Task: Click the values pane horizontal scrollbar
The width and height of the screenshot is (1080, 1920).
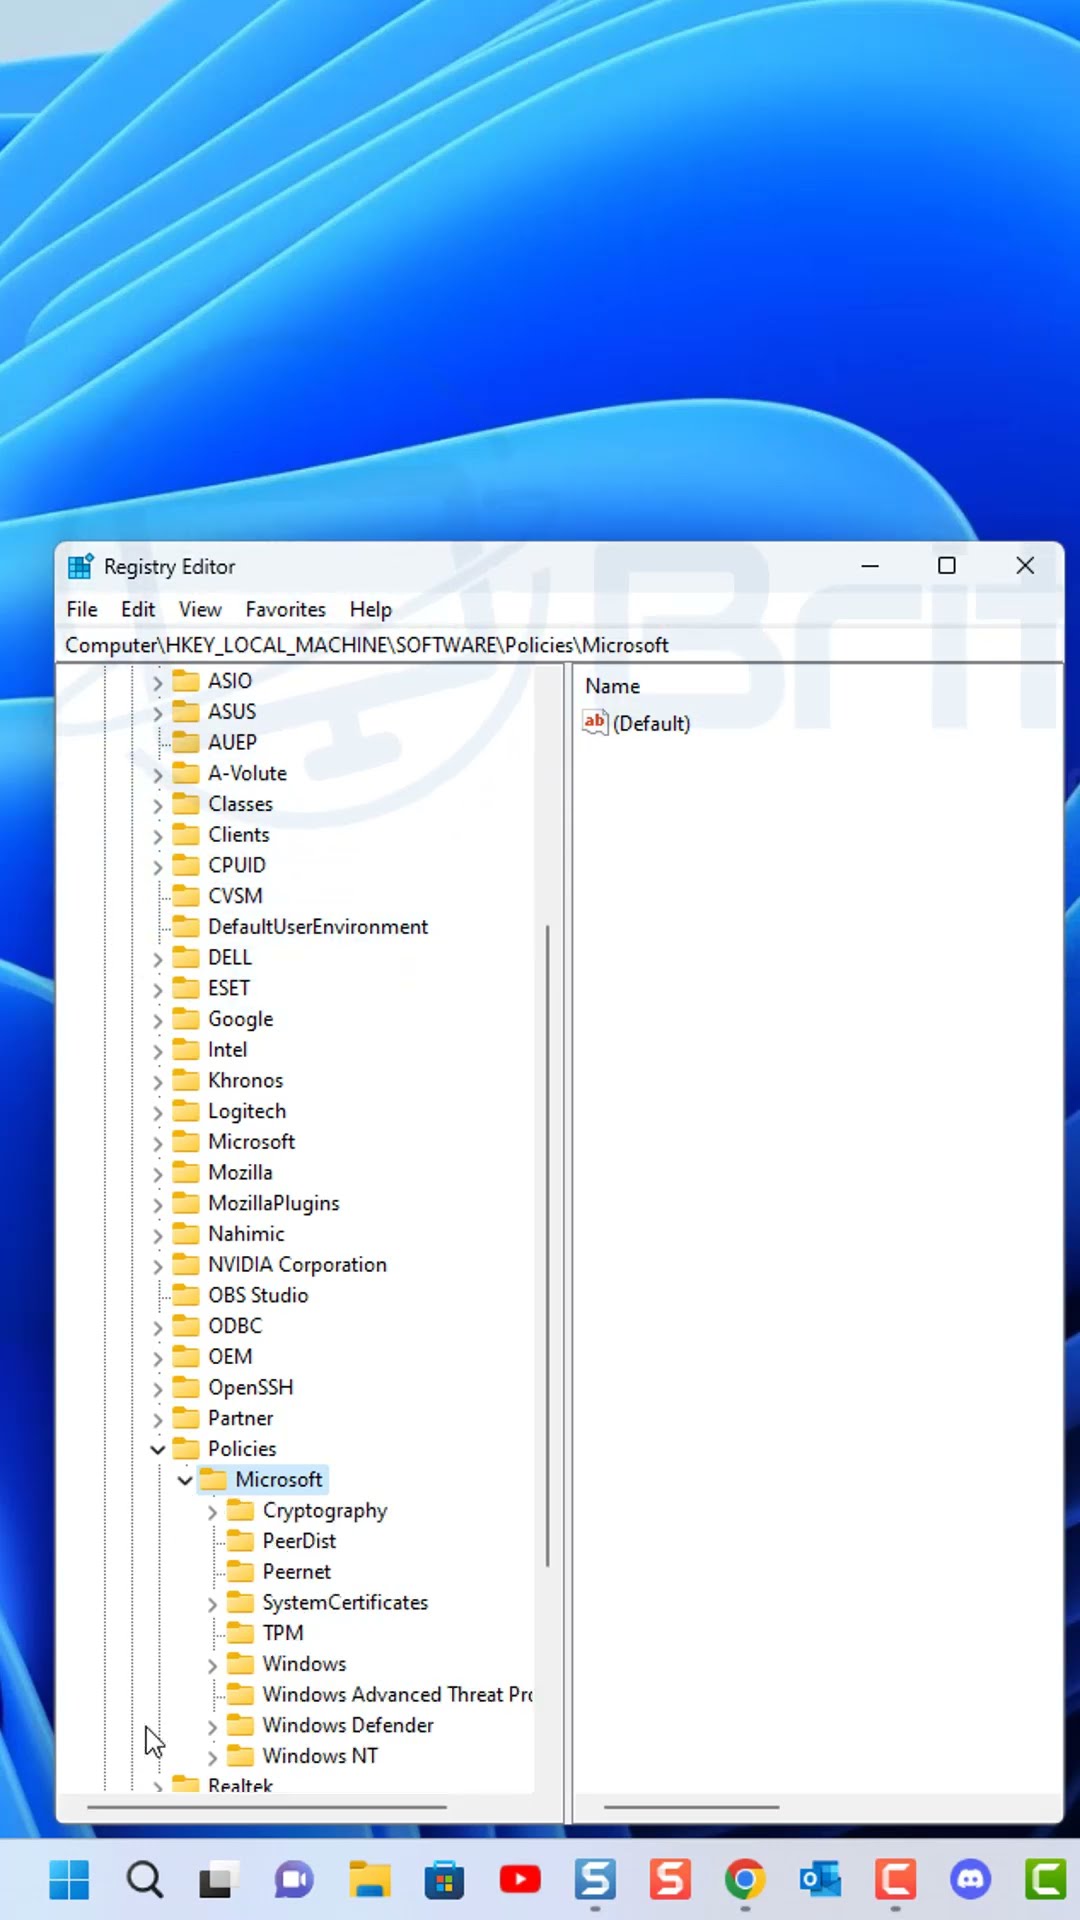Action: [x=691, y=1807]
